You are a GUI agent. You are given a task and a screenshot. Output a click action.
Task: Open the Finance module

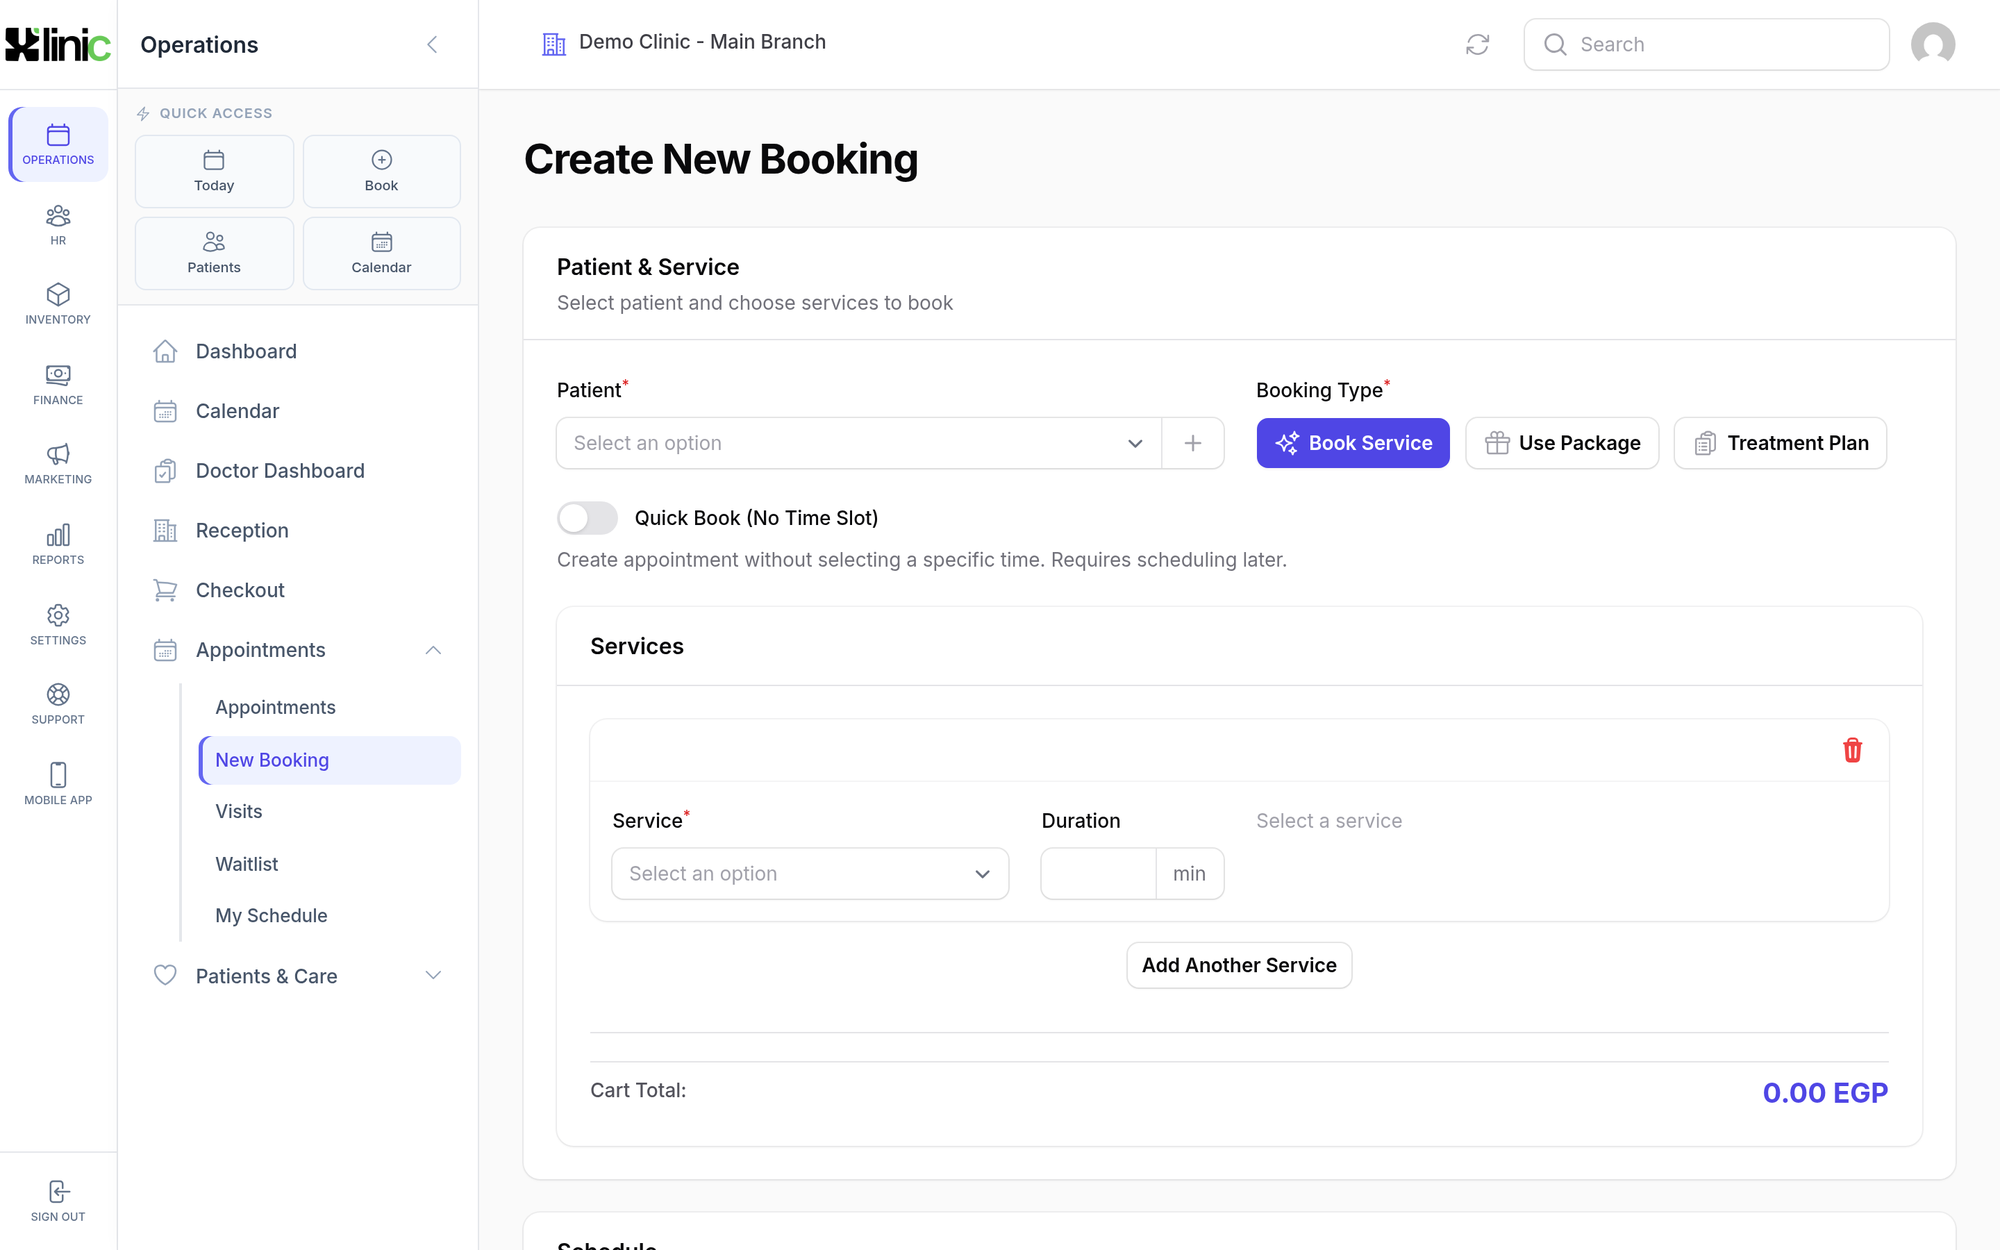pos(58,384)
